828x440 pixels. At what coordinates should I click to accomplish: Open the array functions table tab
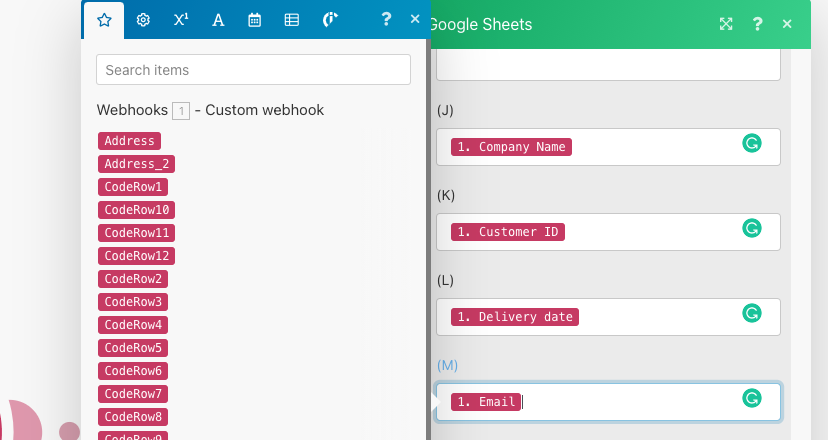(292, 20)
